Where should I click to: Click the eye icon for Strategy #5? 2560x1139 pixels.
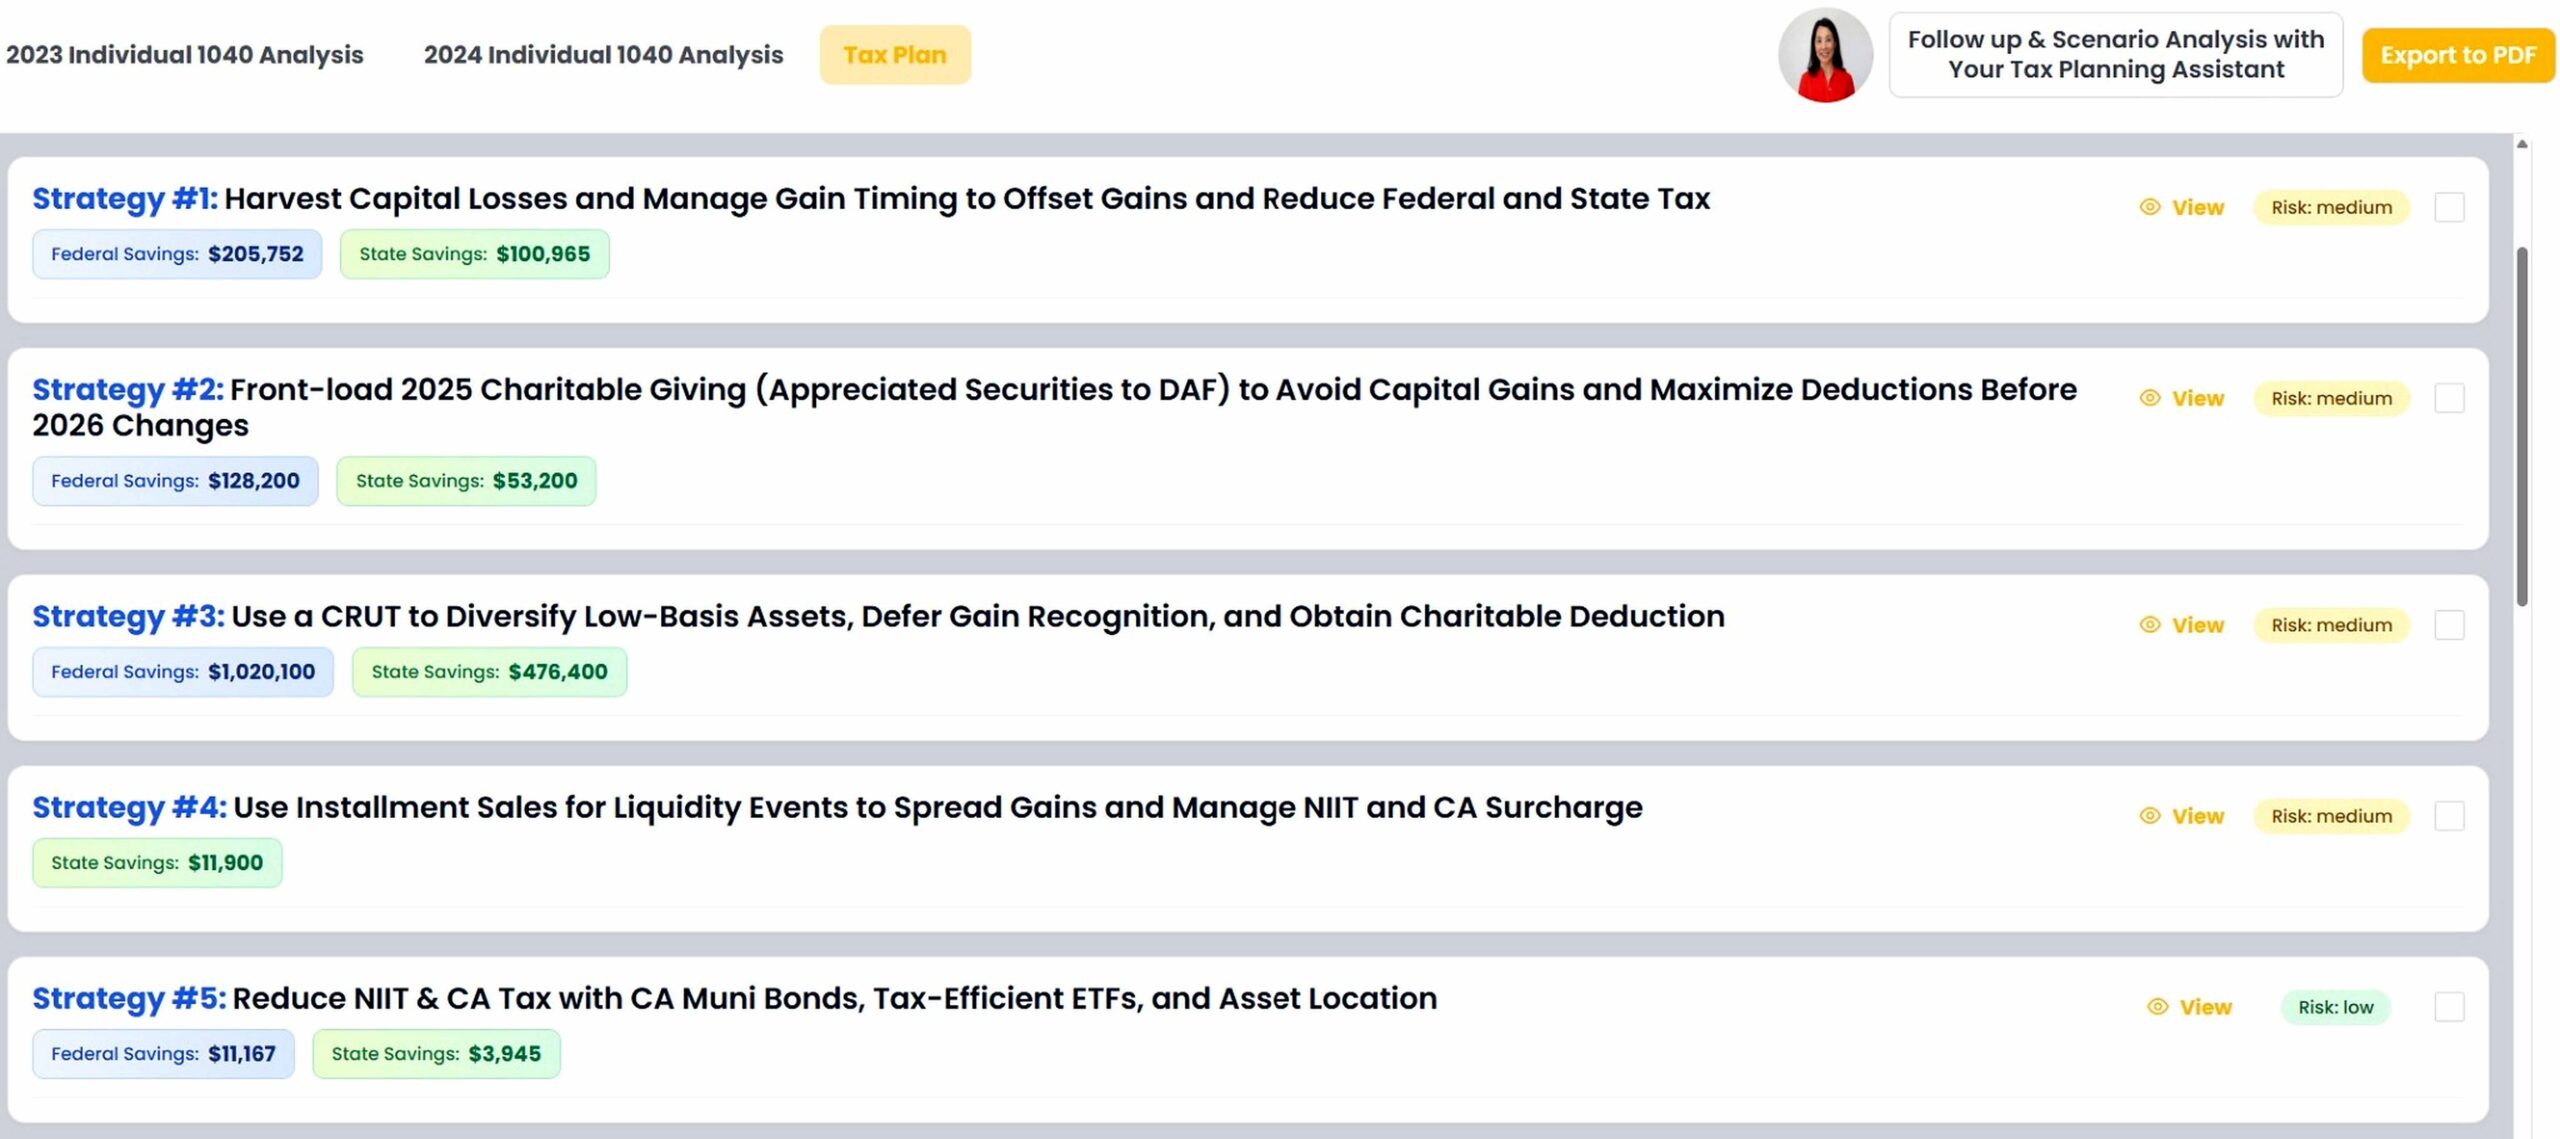coord(2157,1007)
